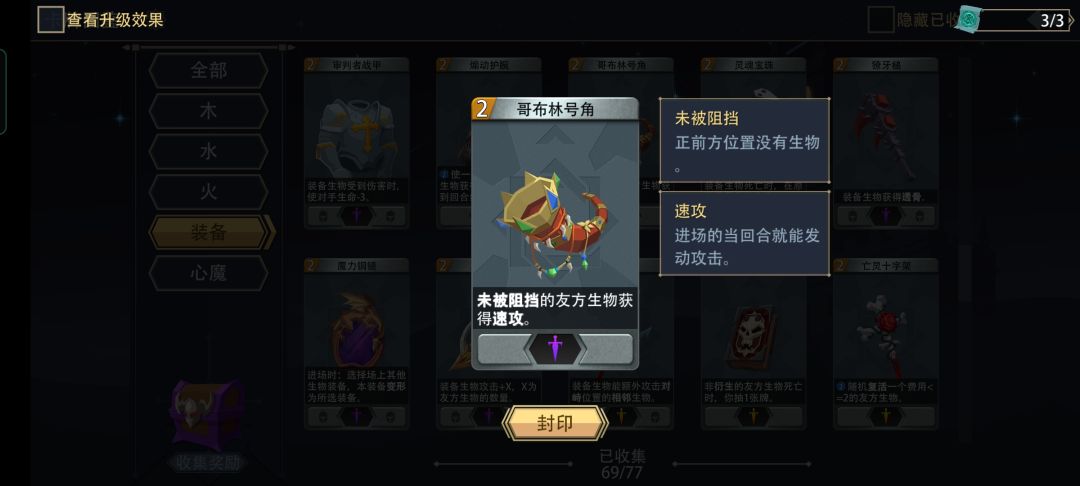Click the goblin horn artwork on the card
Image resolution: width=1080 pixels, height=486 pixels.
tap(555, 224)
